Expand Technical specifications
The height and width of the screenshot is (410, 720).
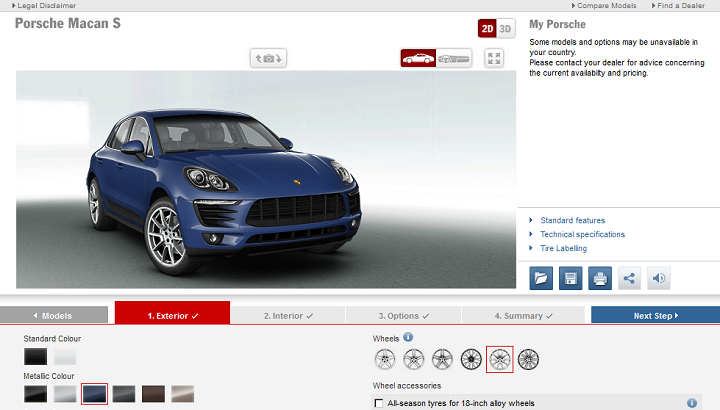582,234
